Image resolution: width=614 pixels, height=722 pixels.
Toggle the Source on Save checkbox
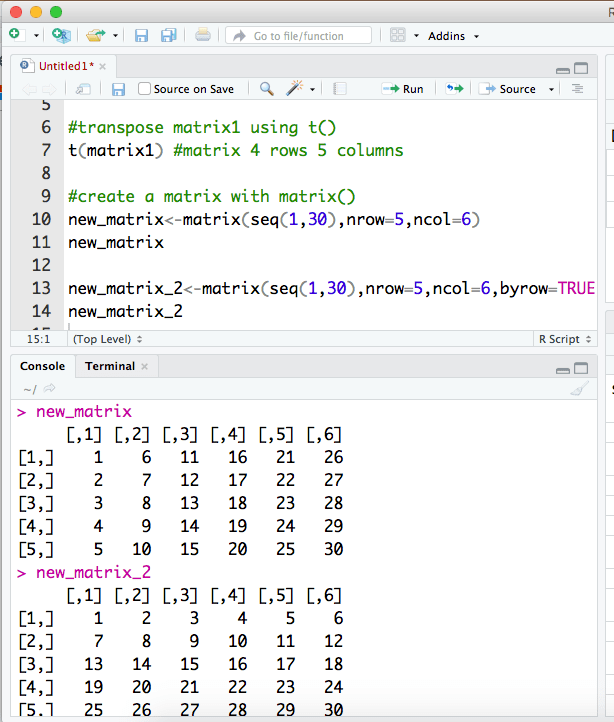[145, 89]
